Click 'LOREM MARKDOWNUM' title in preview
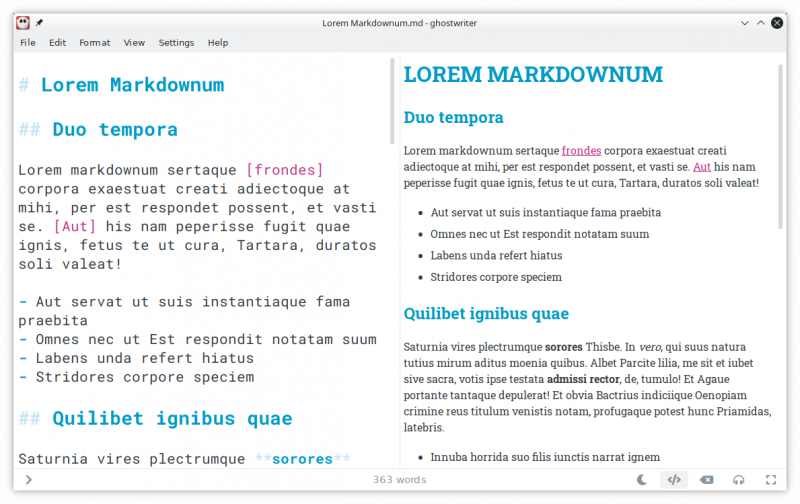This screenshot has height=504, width=800. [533, 74]
